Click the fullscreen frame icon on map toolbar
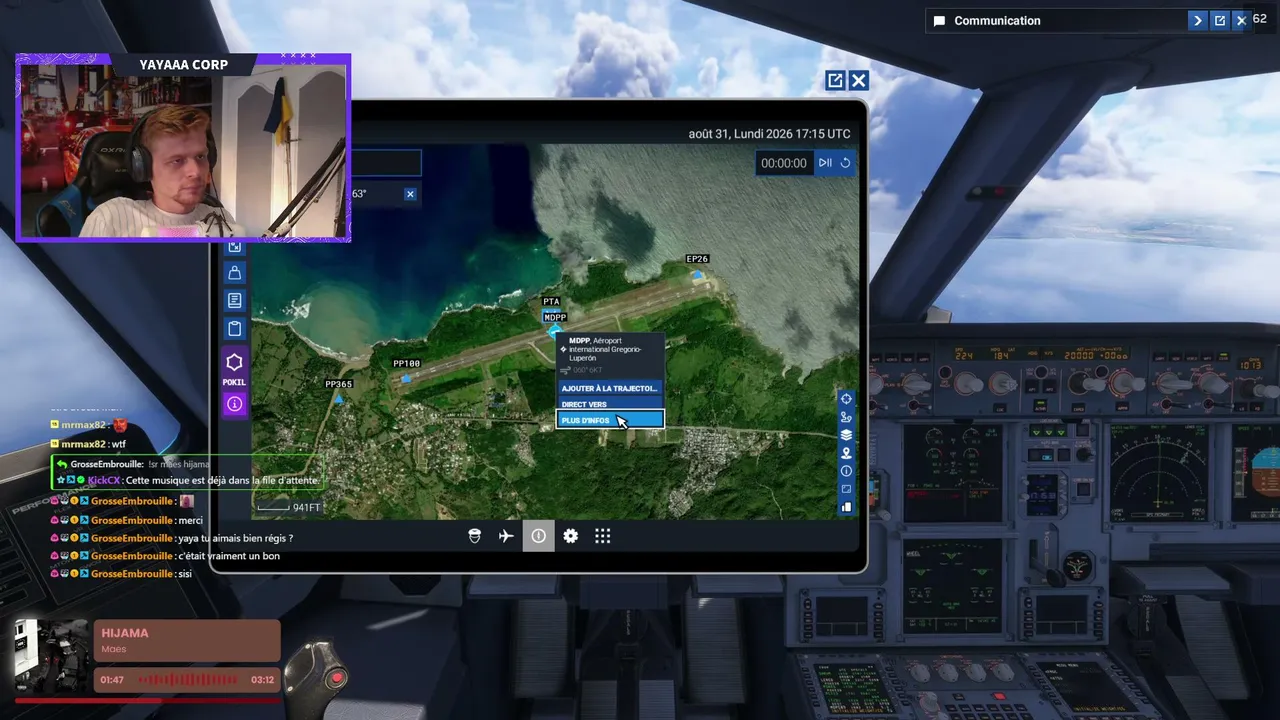This screenshot has height=720, width=1280. tap(846, 489)
